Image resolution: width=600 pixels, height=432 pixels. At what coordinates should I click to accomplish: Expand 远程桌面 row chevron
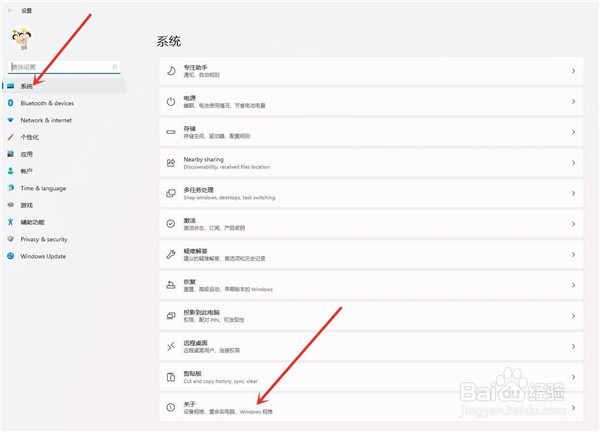574,346
